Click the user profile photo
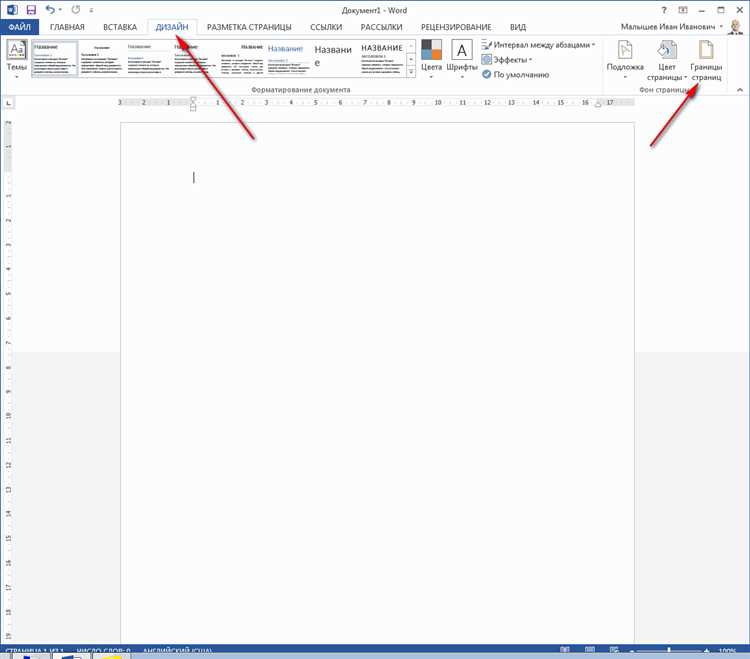750x659 pixels. coord(735,27)
